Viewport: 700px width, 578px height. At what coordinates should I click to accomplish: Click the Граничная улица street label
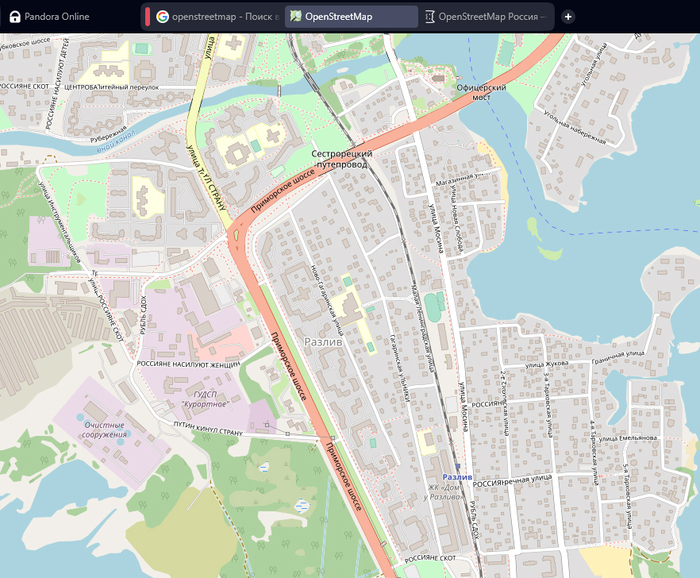618,357
